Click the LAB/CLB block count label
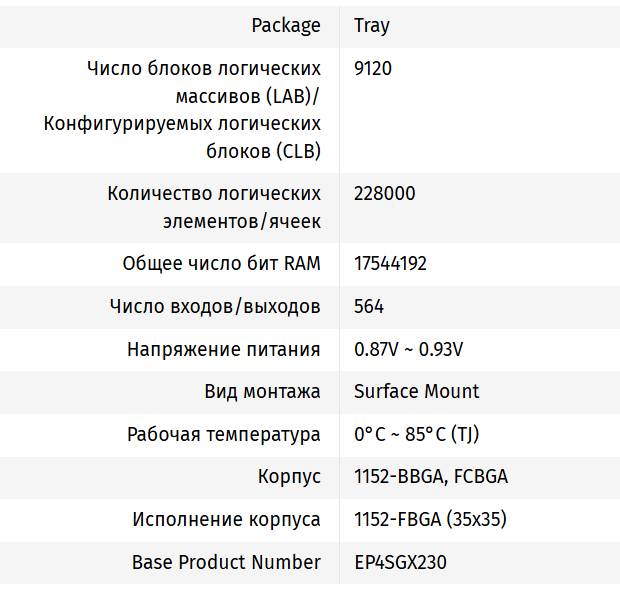Image resolution: width=620 pixels, height=593 pixels. pyautogui.click(x=183, y=110)
